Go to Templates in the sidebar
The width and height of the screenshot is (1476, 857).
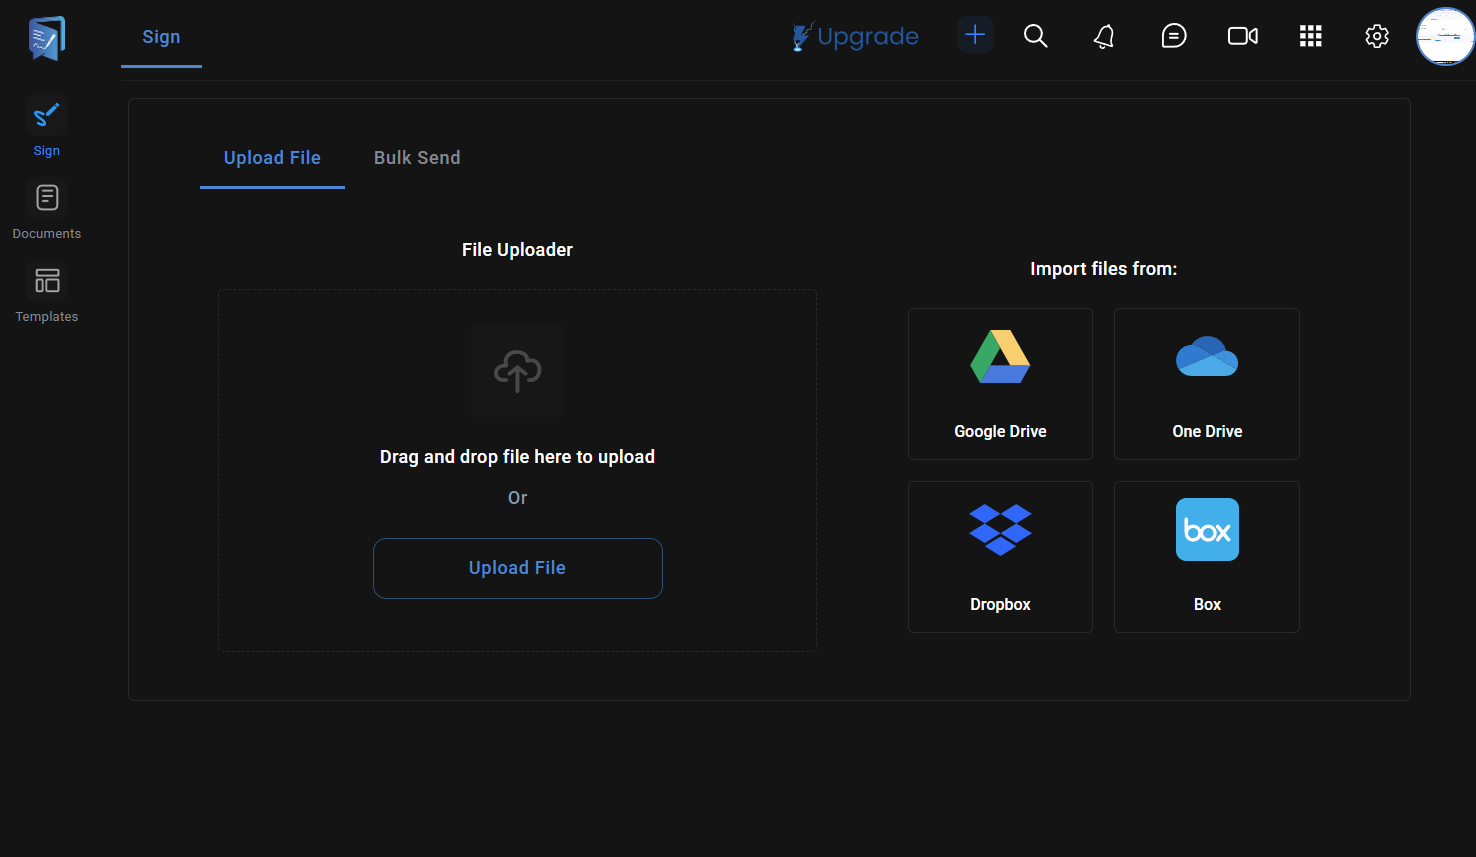click(47, 294)
